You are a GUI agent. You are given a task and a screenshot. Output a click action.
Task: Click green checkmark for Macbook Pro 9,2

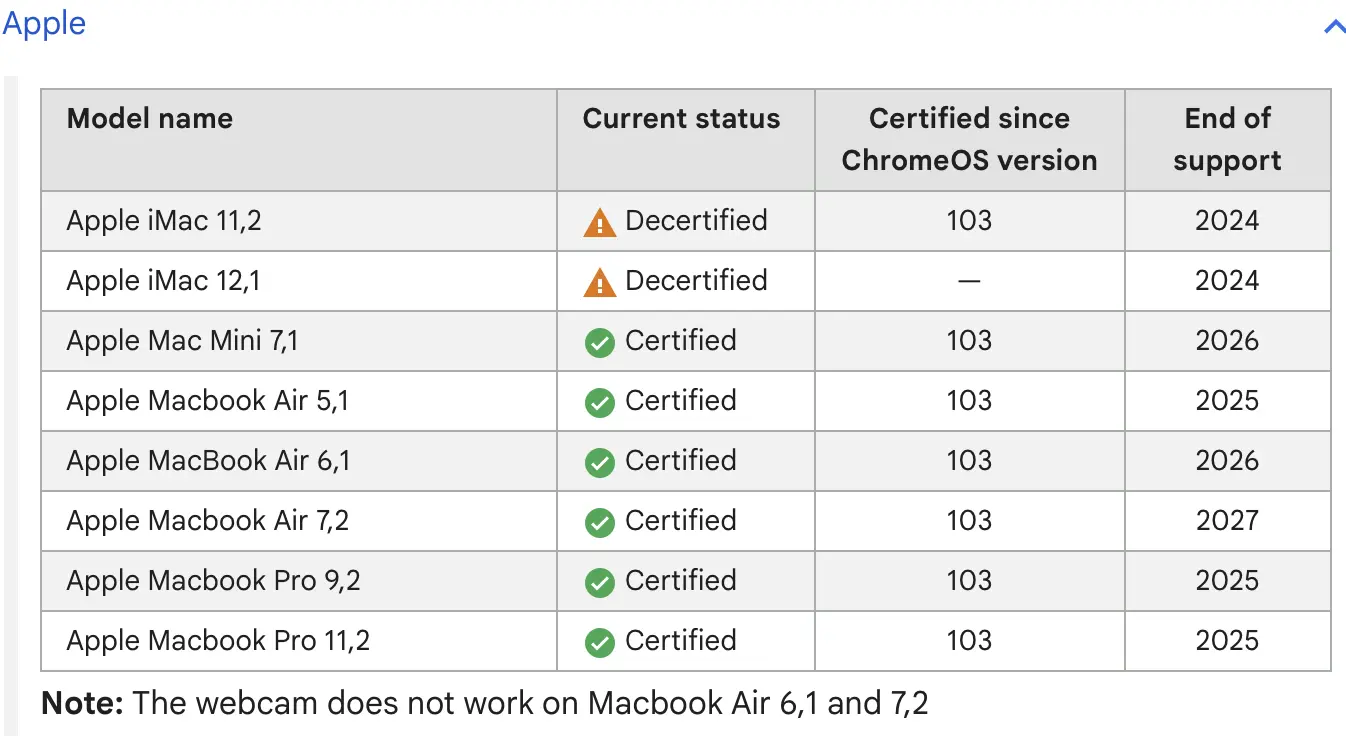pos(599,583)
